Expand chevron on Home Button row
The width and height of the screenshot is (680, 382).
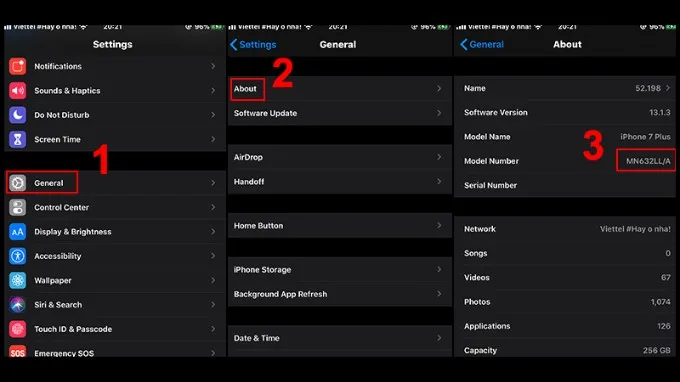click(439, 225)
